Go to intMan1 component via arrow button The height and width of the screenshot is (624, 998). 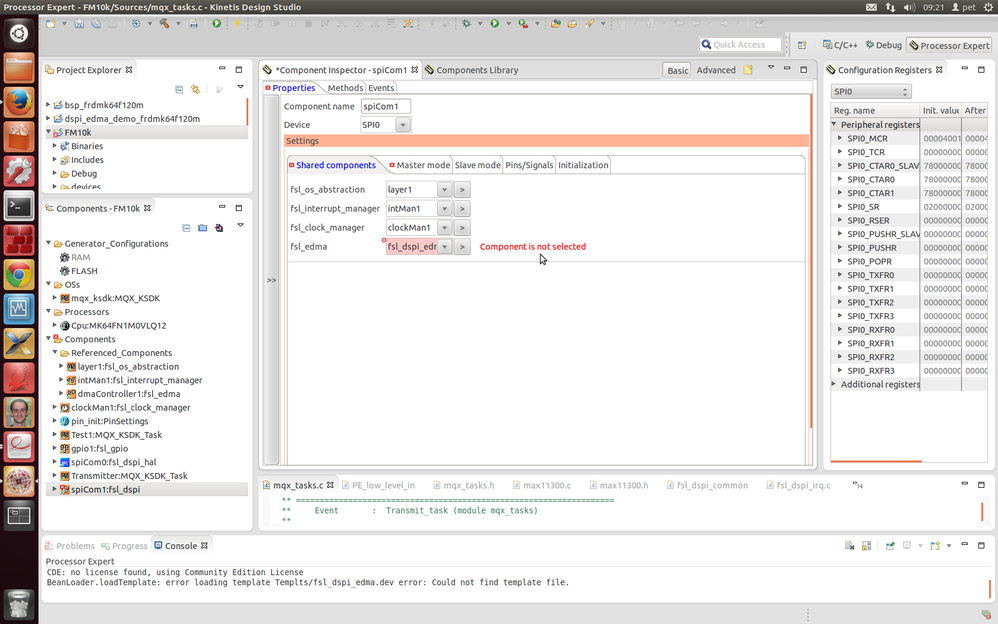tap(462, 208)
